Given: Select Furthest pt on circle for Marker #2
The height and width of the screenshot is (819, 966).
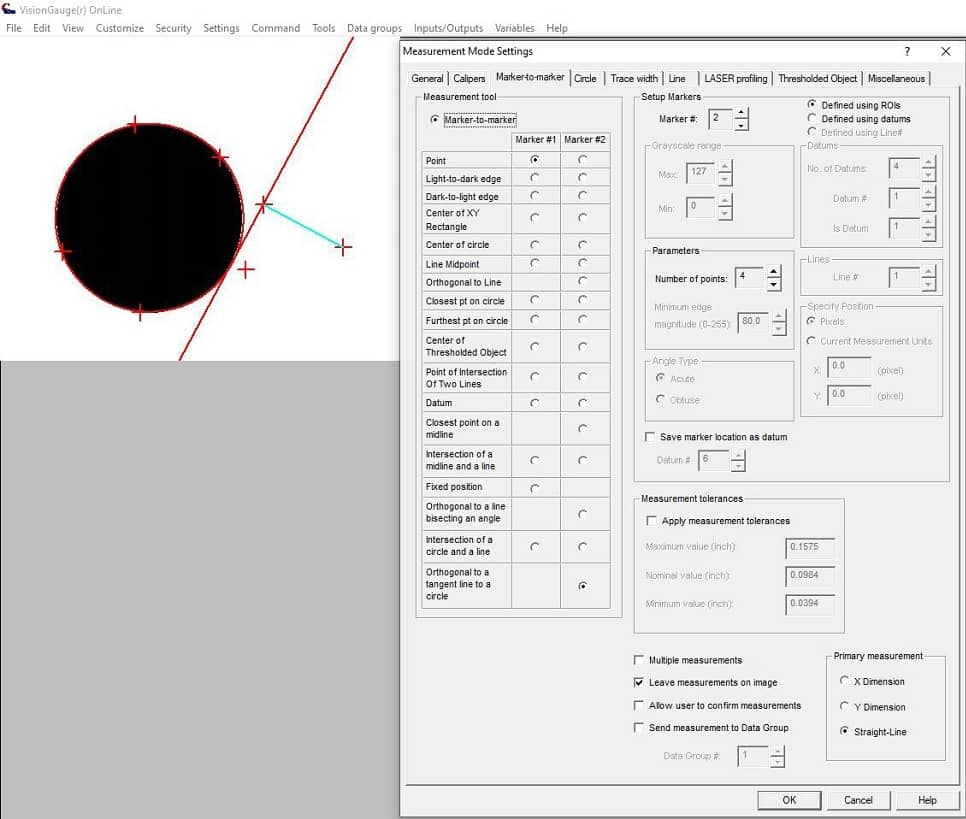Looking at the screenshot, I should click(583, 319).
